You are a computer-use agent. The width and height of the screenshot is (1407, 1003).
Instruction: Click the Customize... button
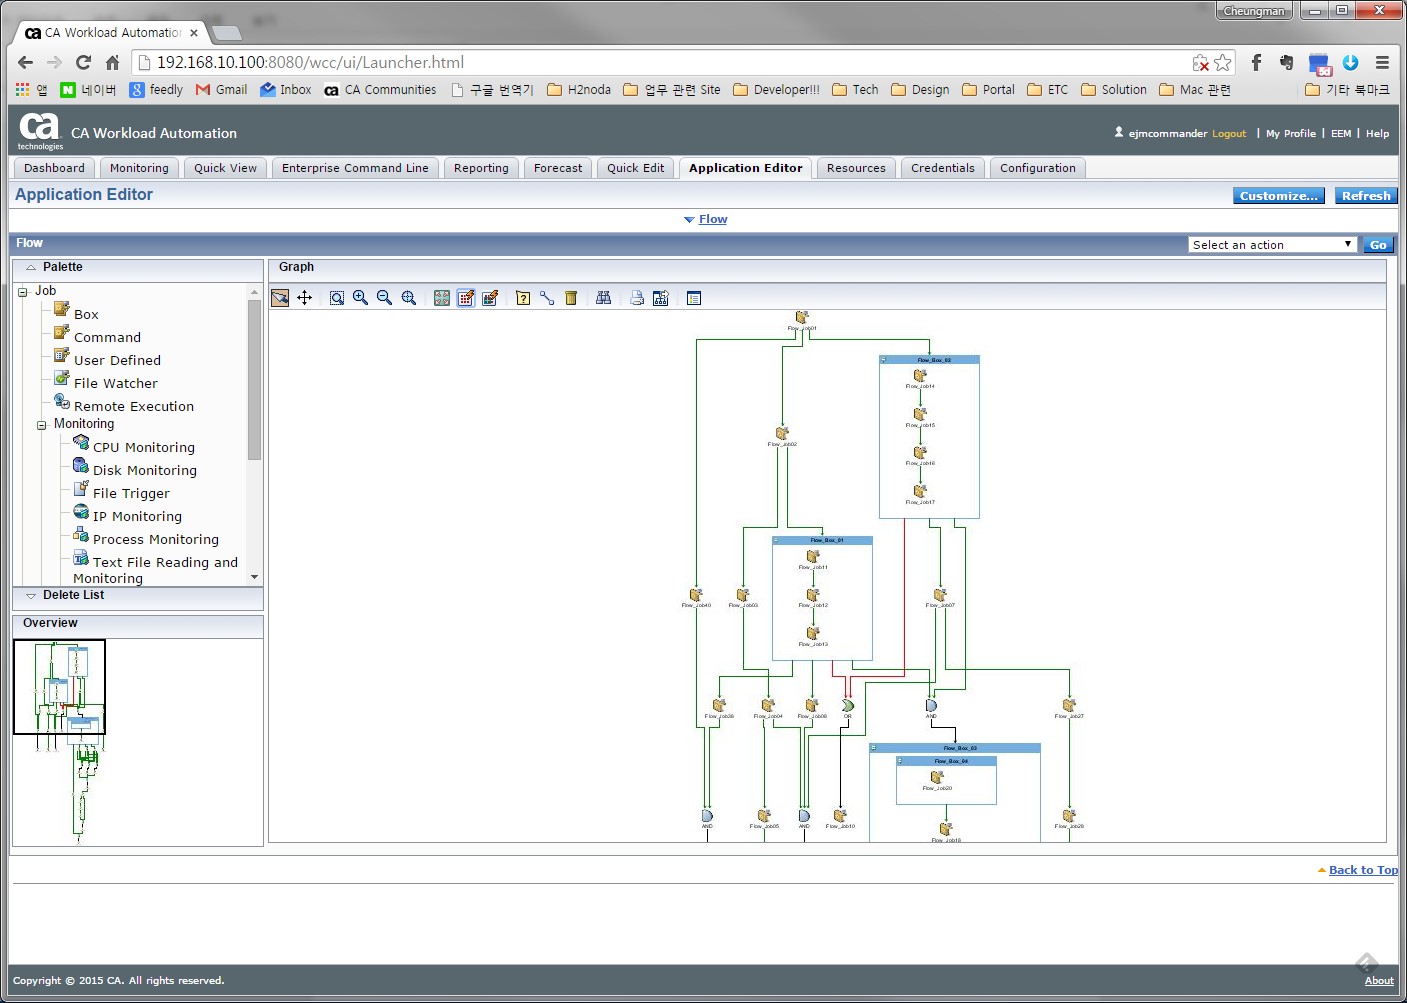[x=1279, y=196]
